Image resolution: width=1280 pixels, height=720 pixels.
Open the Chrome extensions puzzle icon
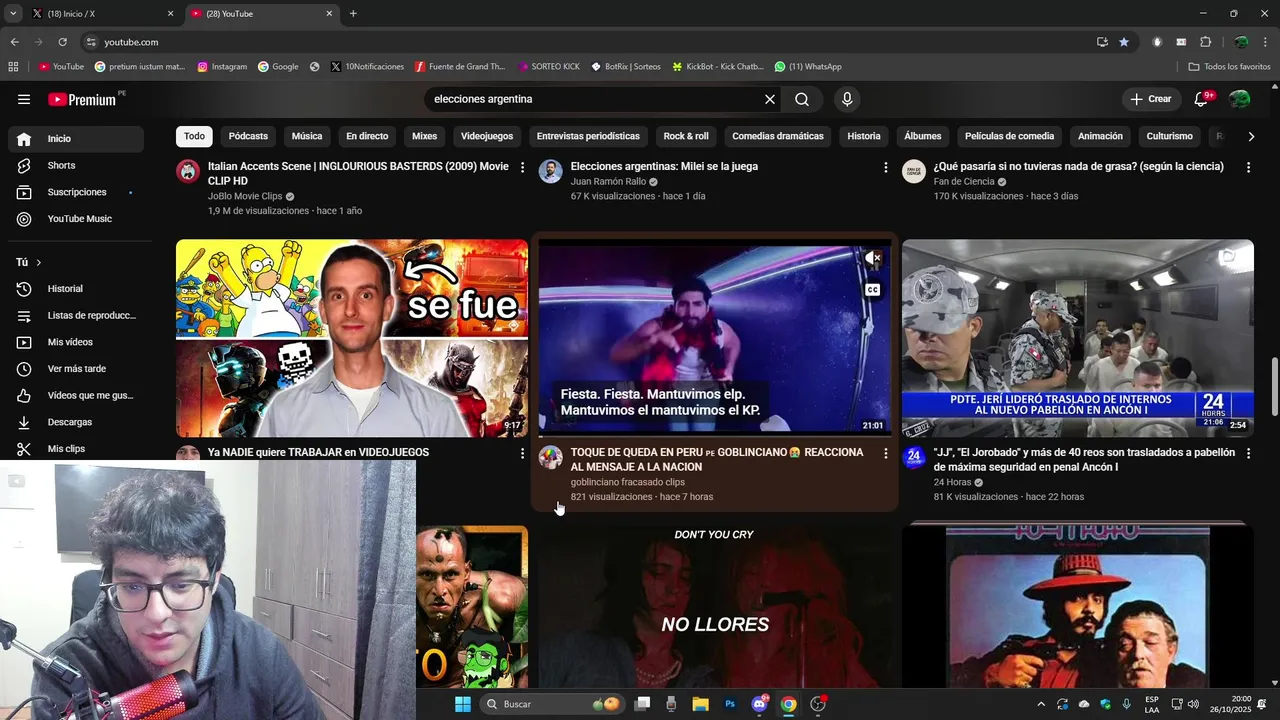click(x=1205, y=42)
